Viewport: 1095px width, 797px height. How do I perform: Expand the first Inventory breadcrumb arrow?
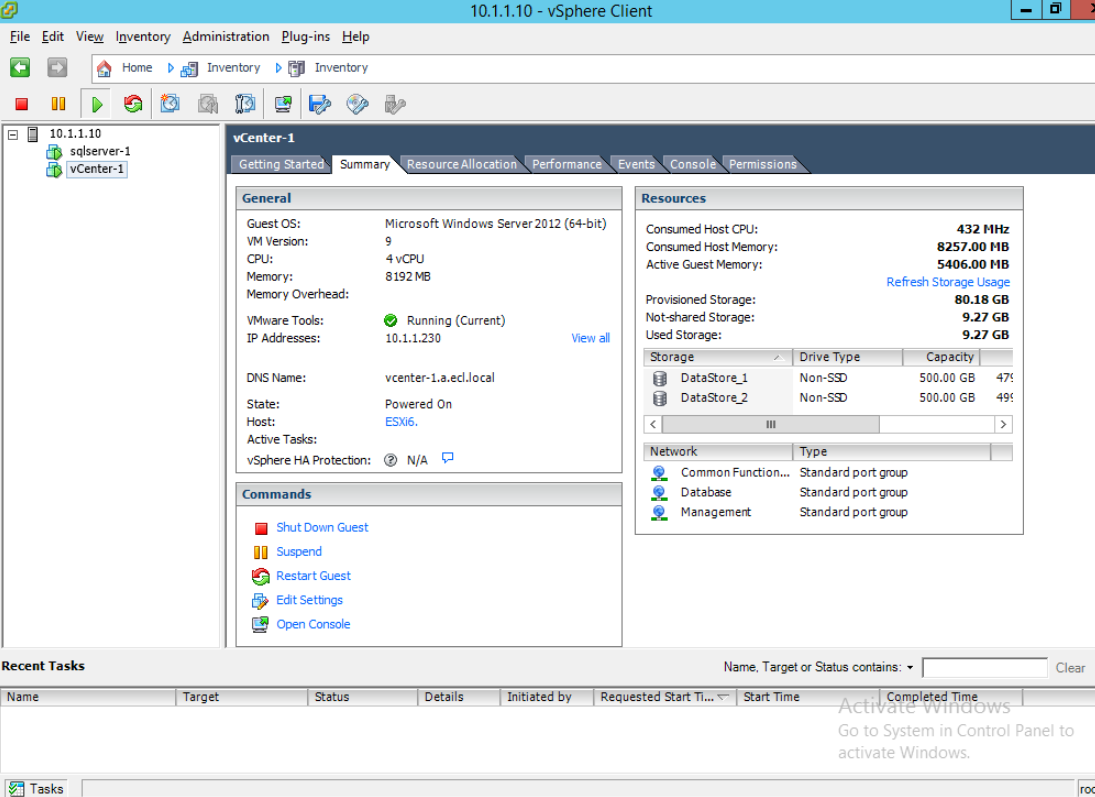(170, 68)
